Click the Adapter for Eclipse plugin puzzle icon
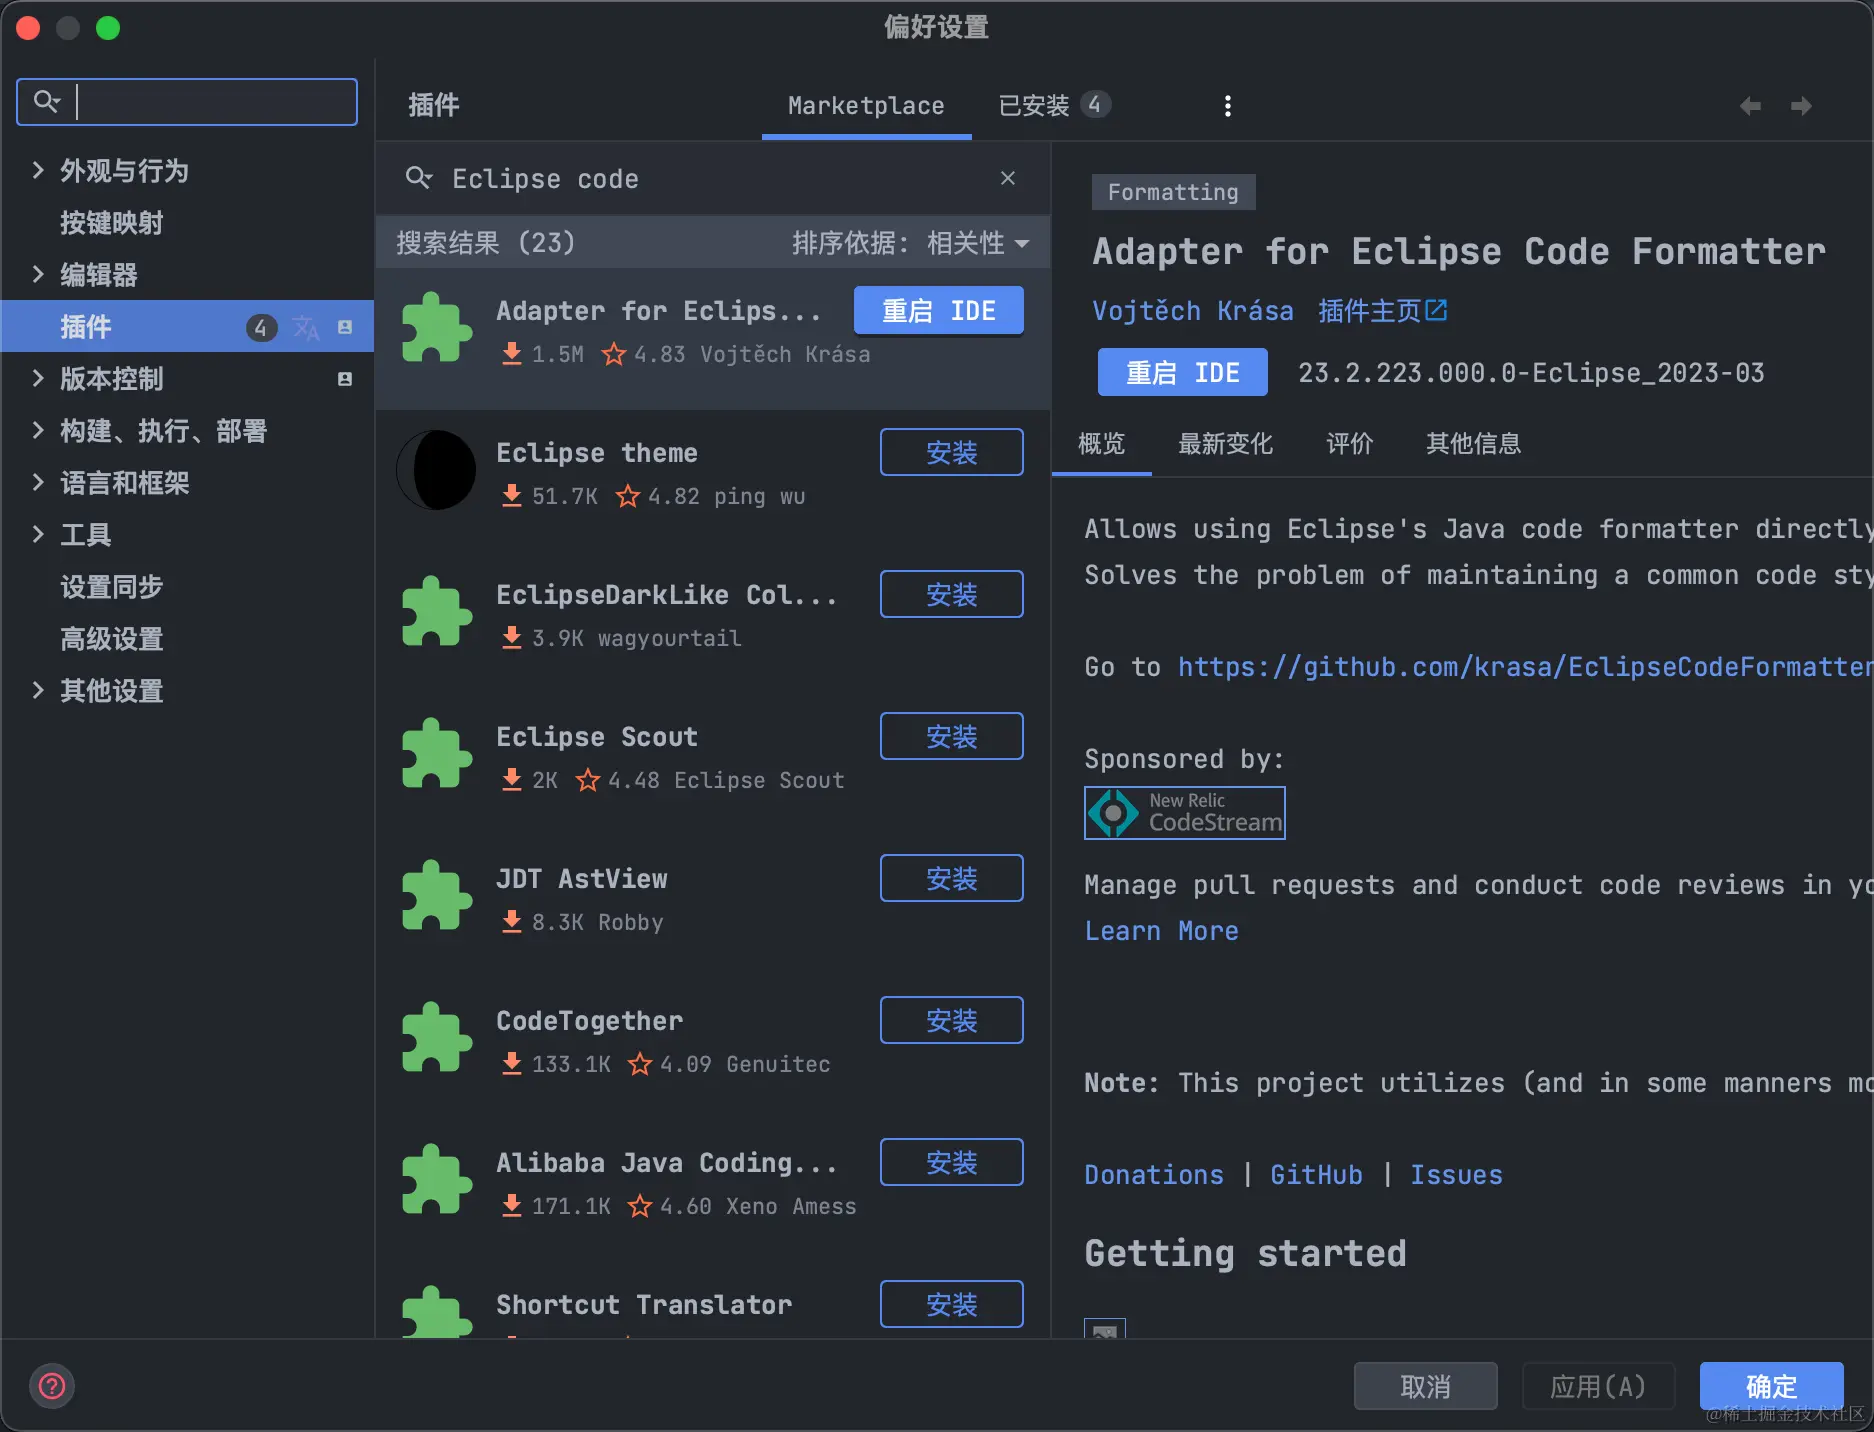This screenshot has height=1432, width=1874. coord(436,328)
